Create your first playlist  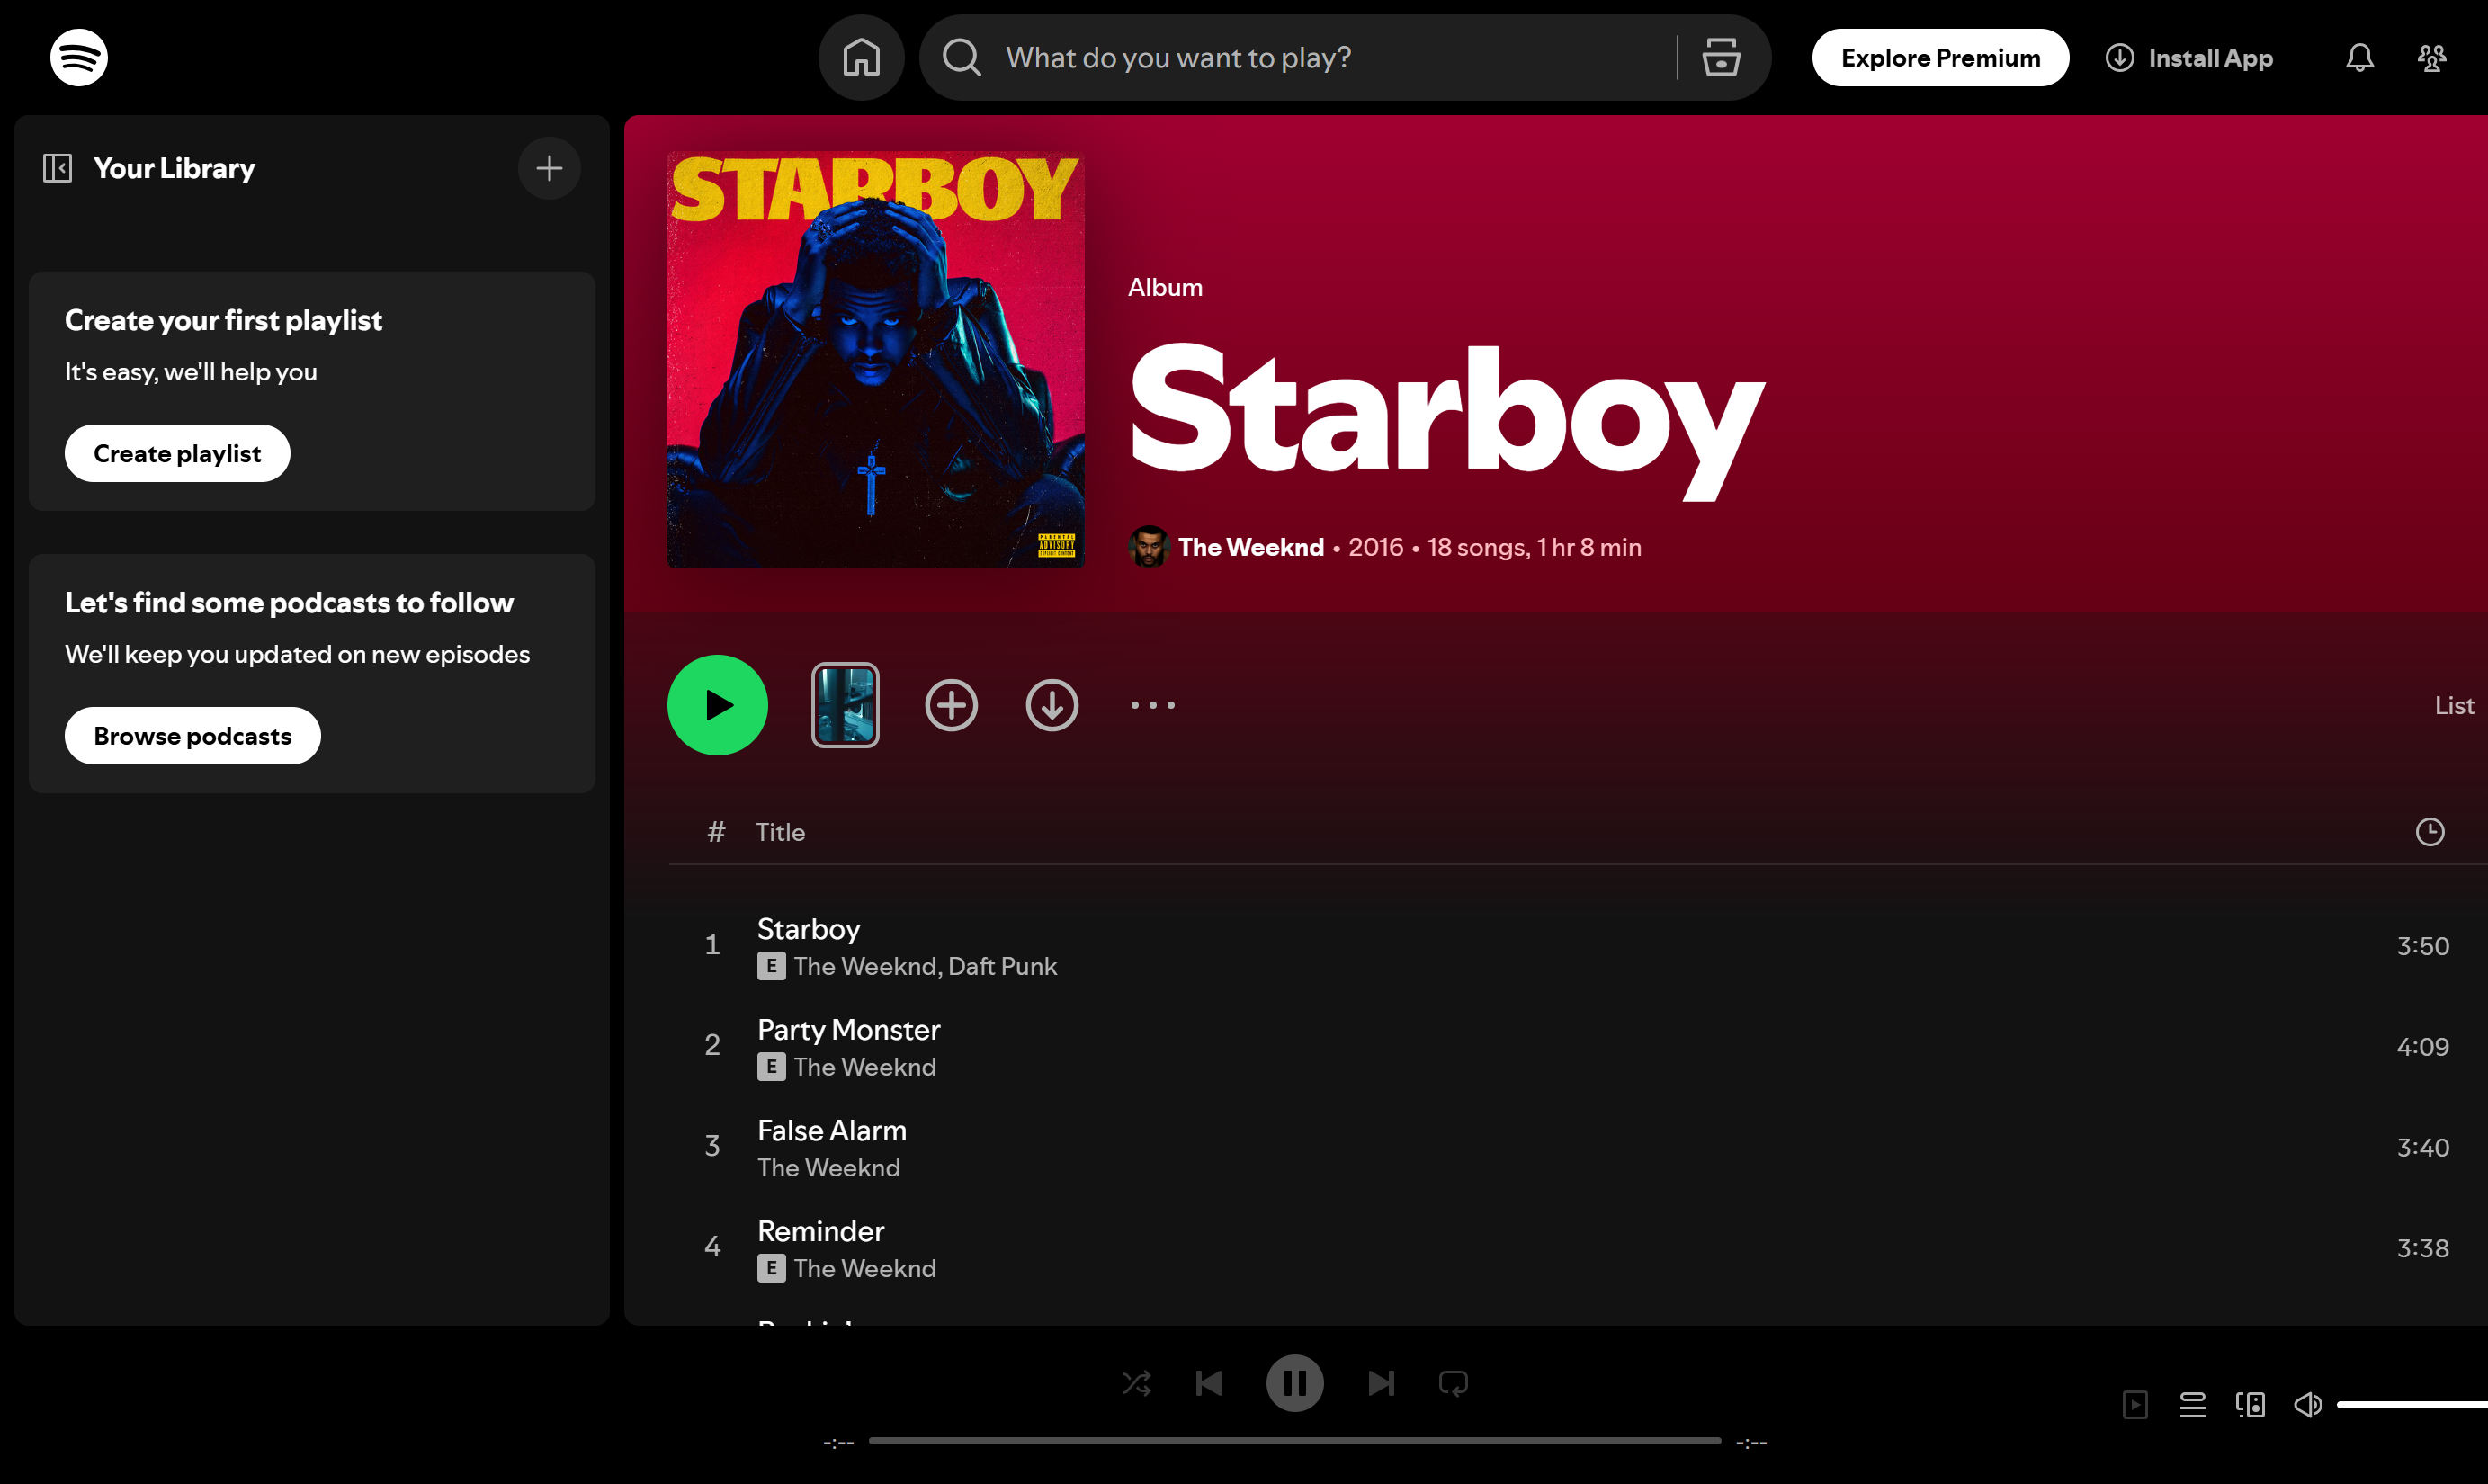(177, 453)
